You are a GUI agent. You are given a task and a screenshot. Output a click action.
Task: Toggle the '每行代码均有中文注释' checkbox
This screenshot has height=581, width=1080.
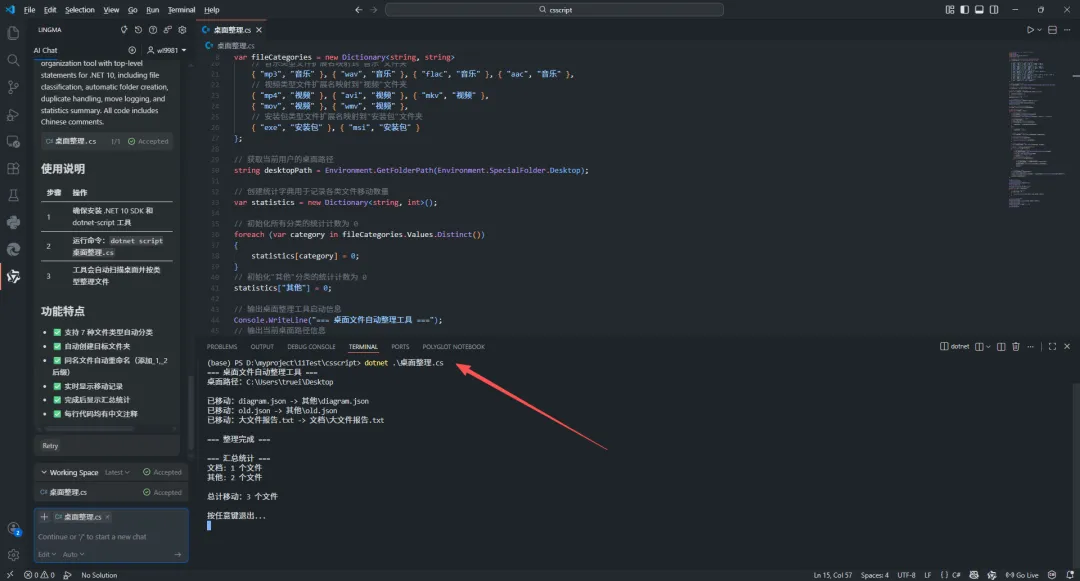coord(57,414)
